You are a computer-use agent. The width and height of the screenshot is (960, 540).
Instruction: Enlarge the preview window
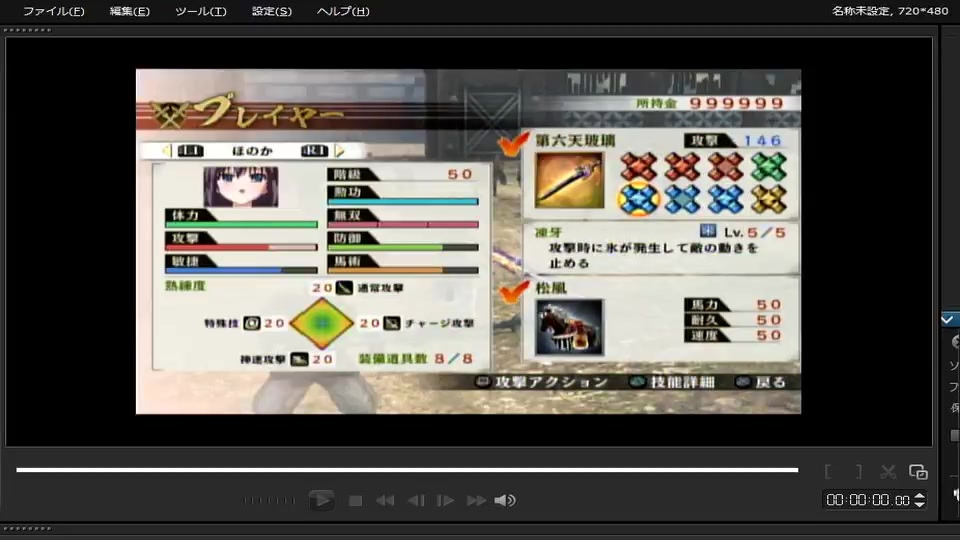[918, 471]
